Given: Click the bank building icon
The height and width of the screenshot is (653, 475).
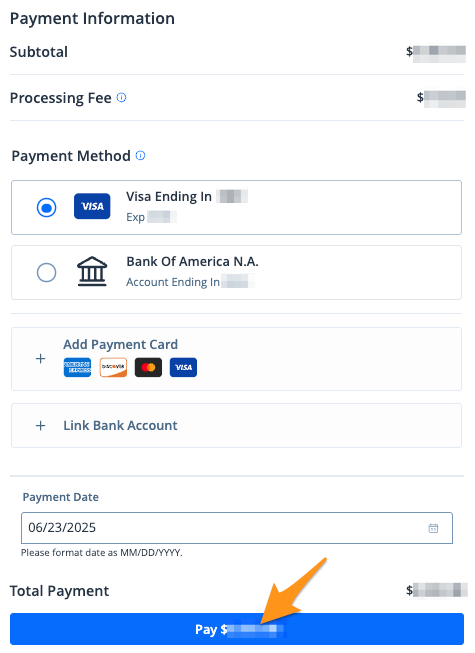Looking at the screenshot, I should coord(92,271).
